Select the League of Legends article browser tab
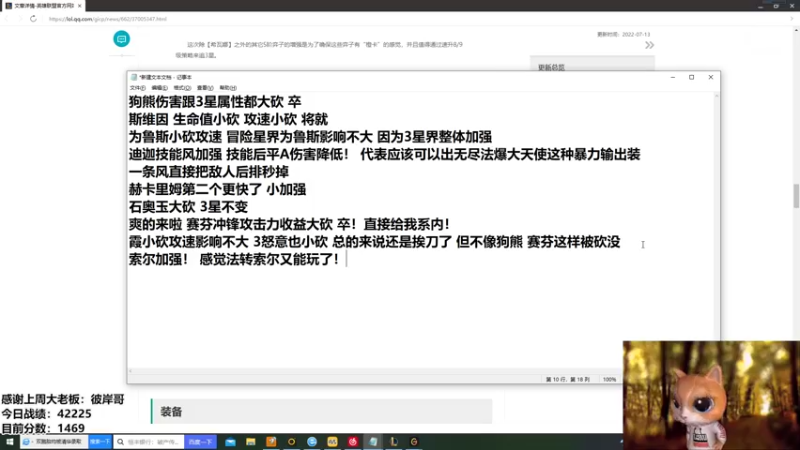Viewport: 800px width, 450px height. [43, 6]
